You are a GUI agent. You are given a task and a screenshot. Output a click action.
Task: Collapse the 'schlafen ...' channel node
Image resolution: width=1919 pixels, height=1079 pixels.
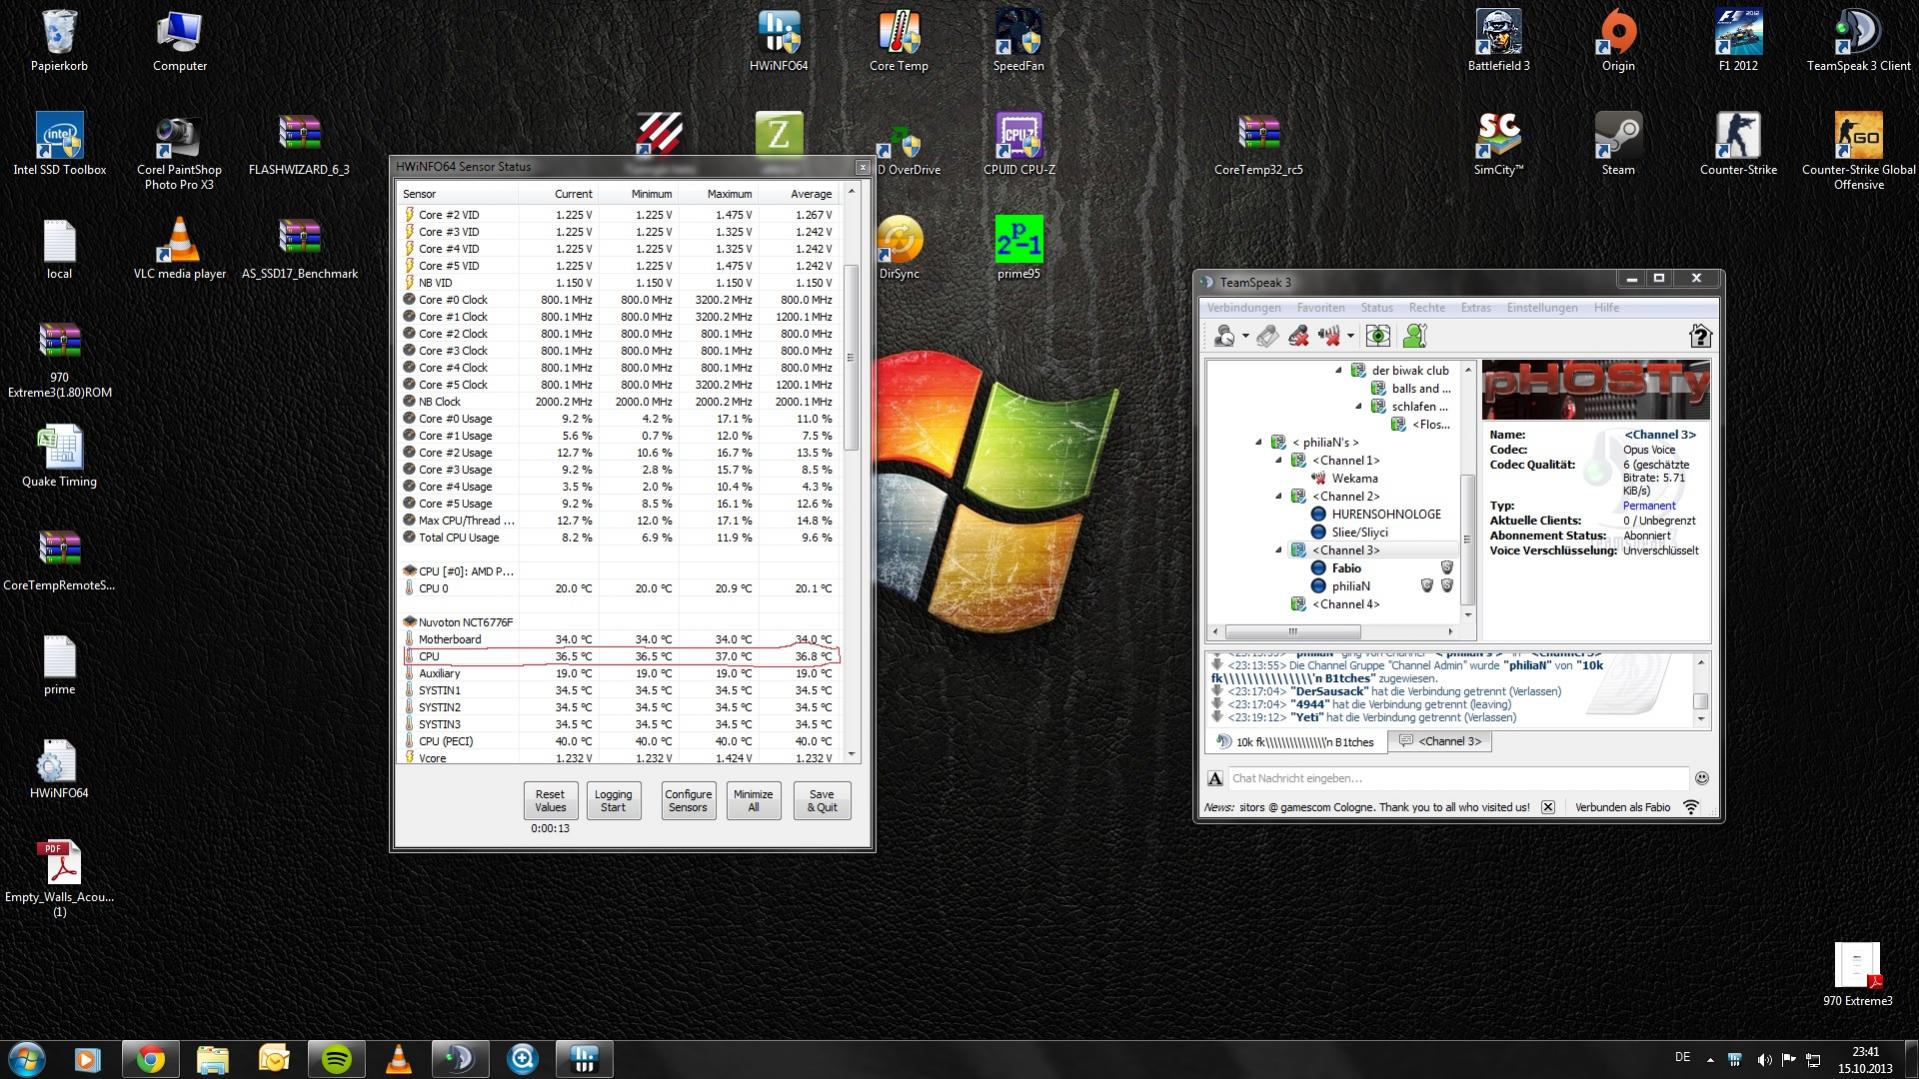(x=1359, y=407)
